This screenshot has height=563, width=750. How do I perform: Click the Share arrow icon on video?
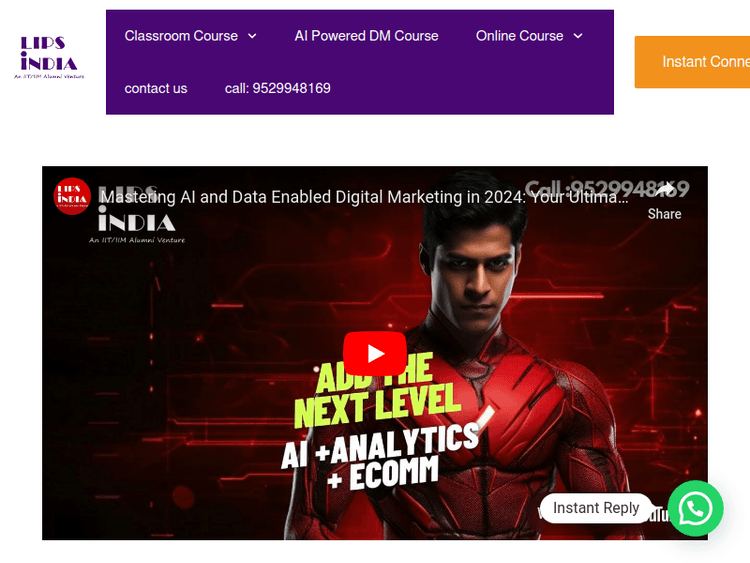pyautogui.click(x=664, y=189)
